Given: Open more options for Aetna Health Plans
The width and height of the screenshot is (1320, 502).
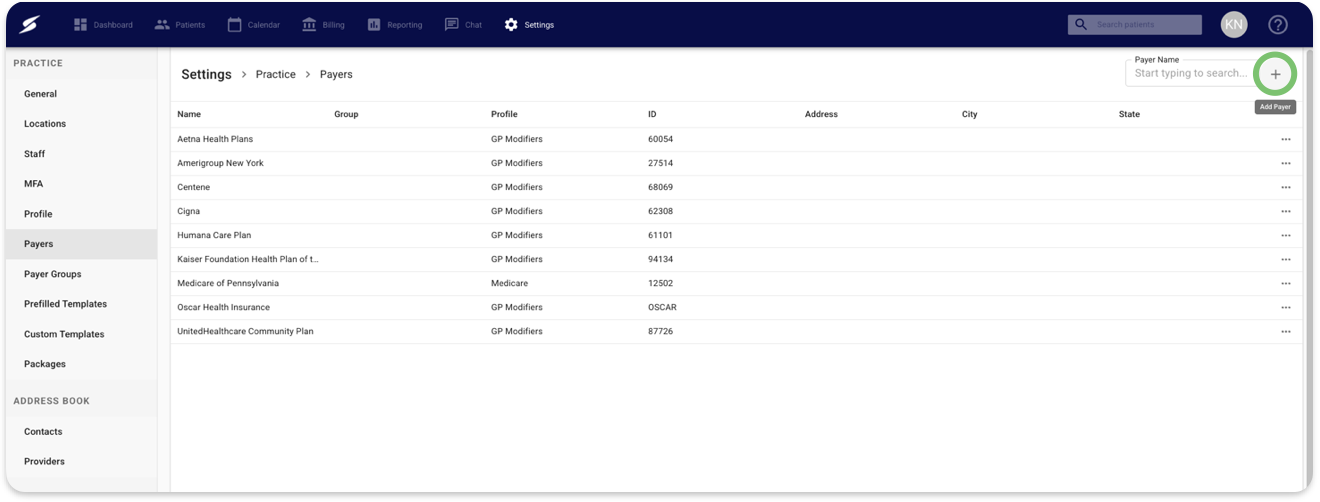Looking at the screenshot, I should [x=1286, y=139].
